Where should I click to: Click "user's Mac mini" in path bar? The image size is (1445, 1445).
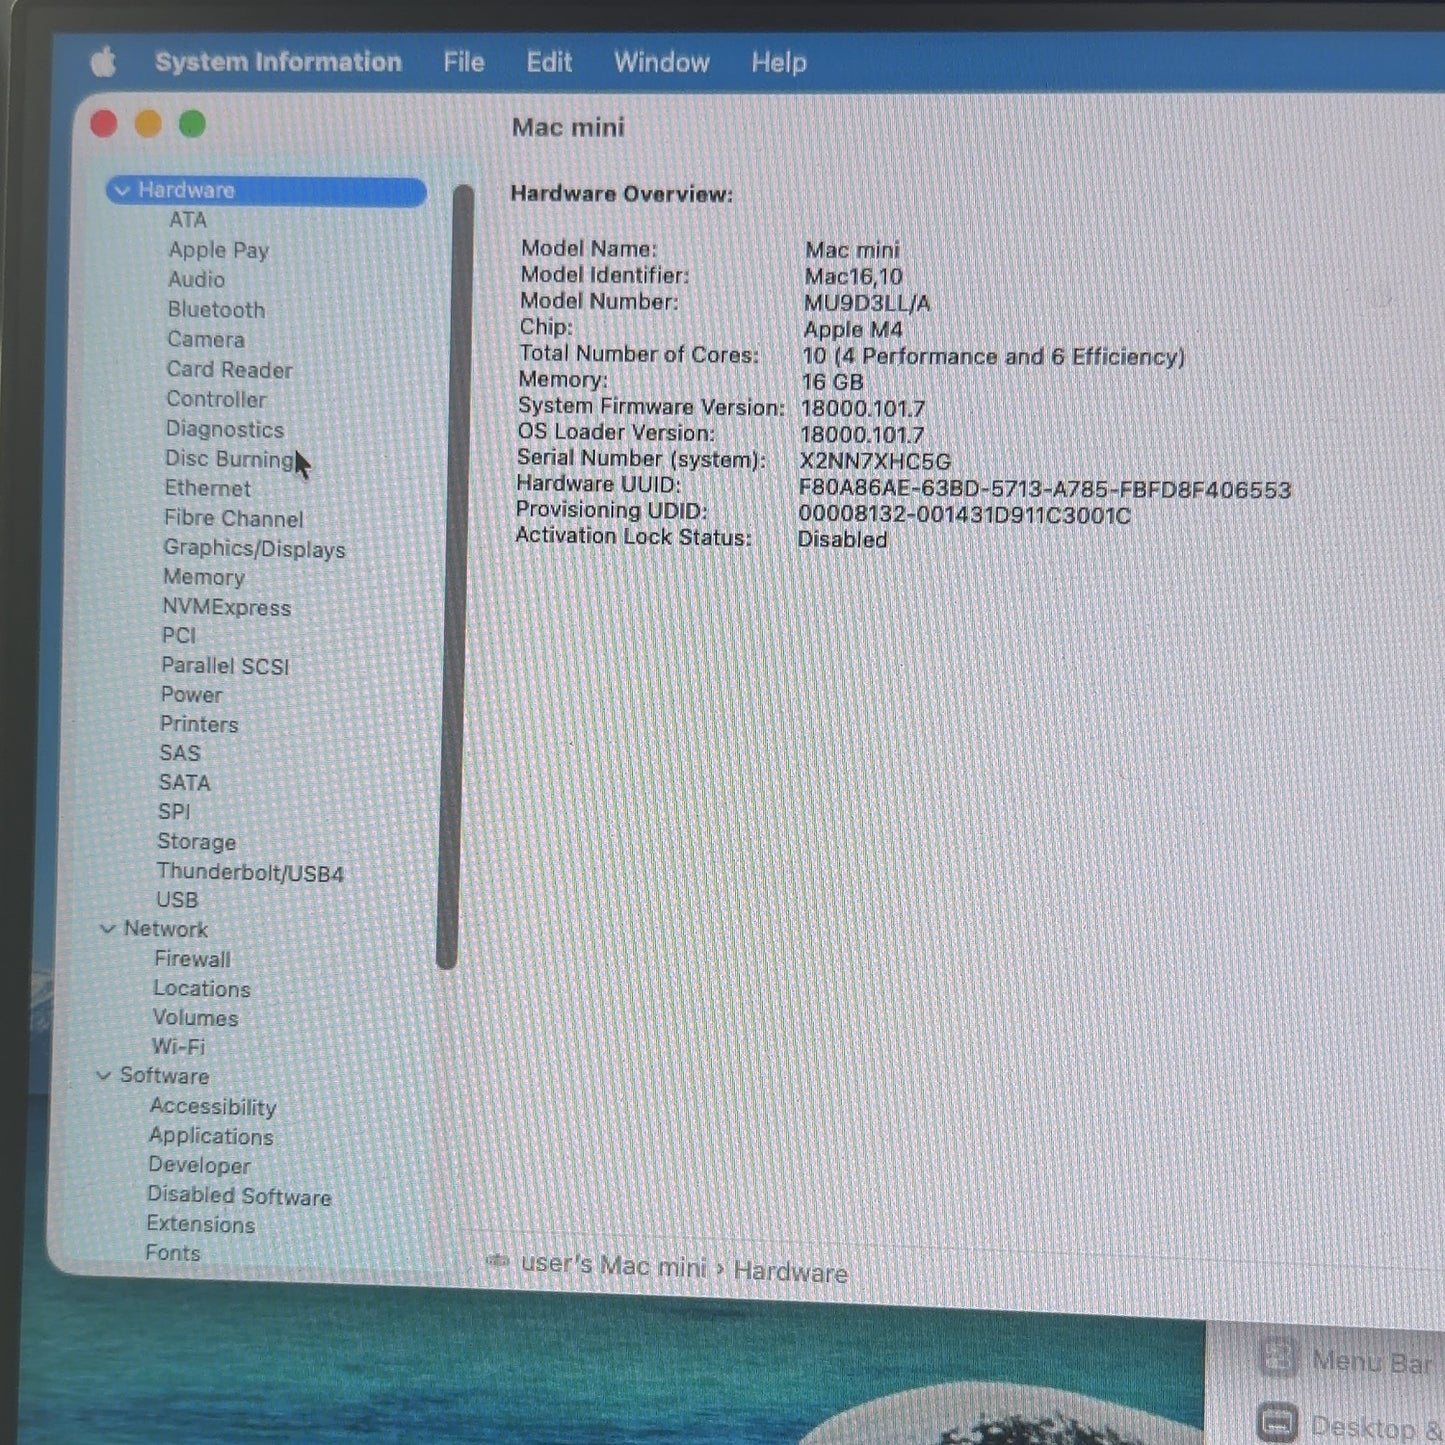tap(613, 1266)
